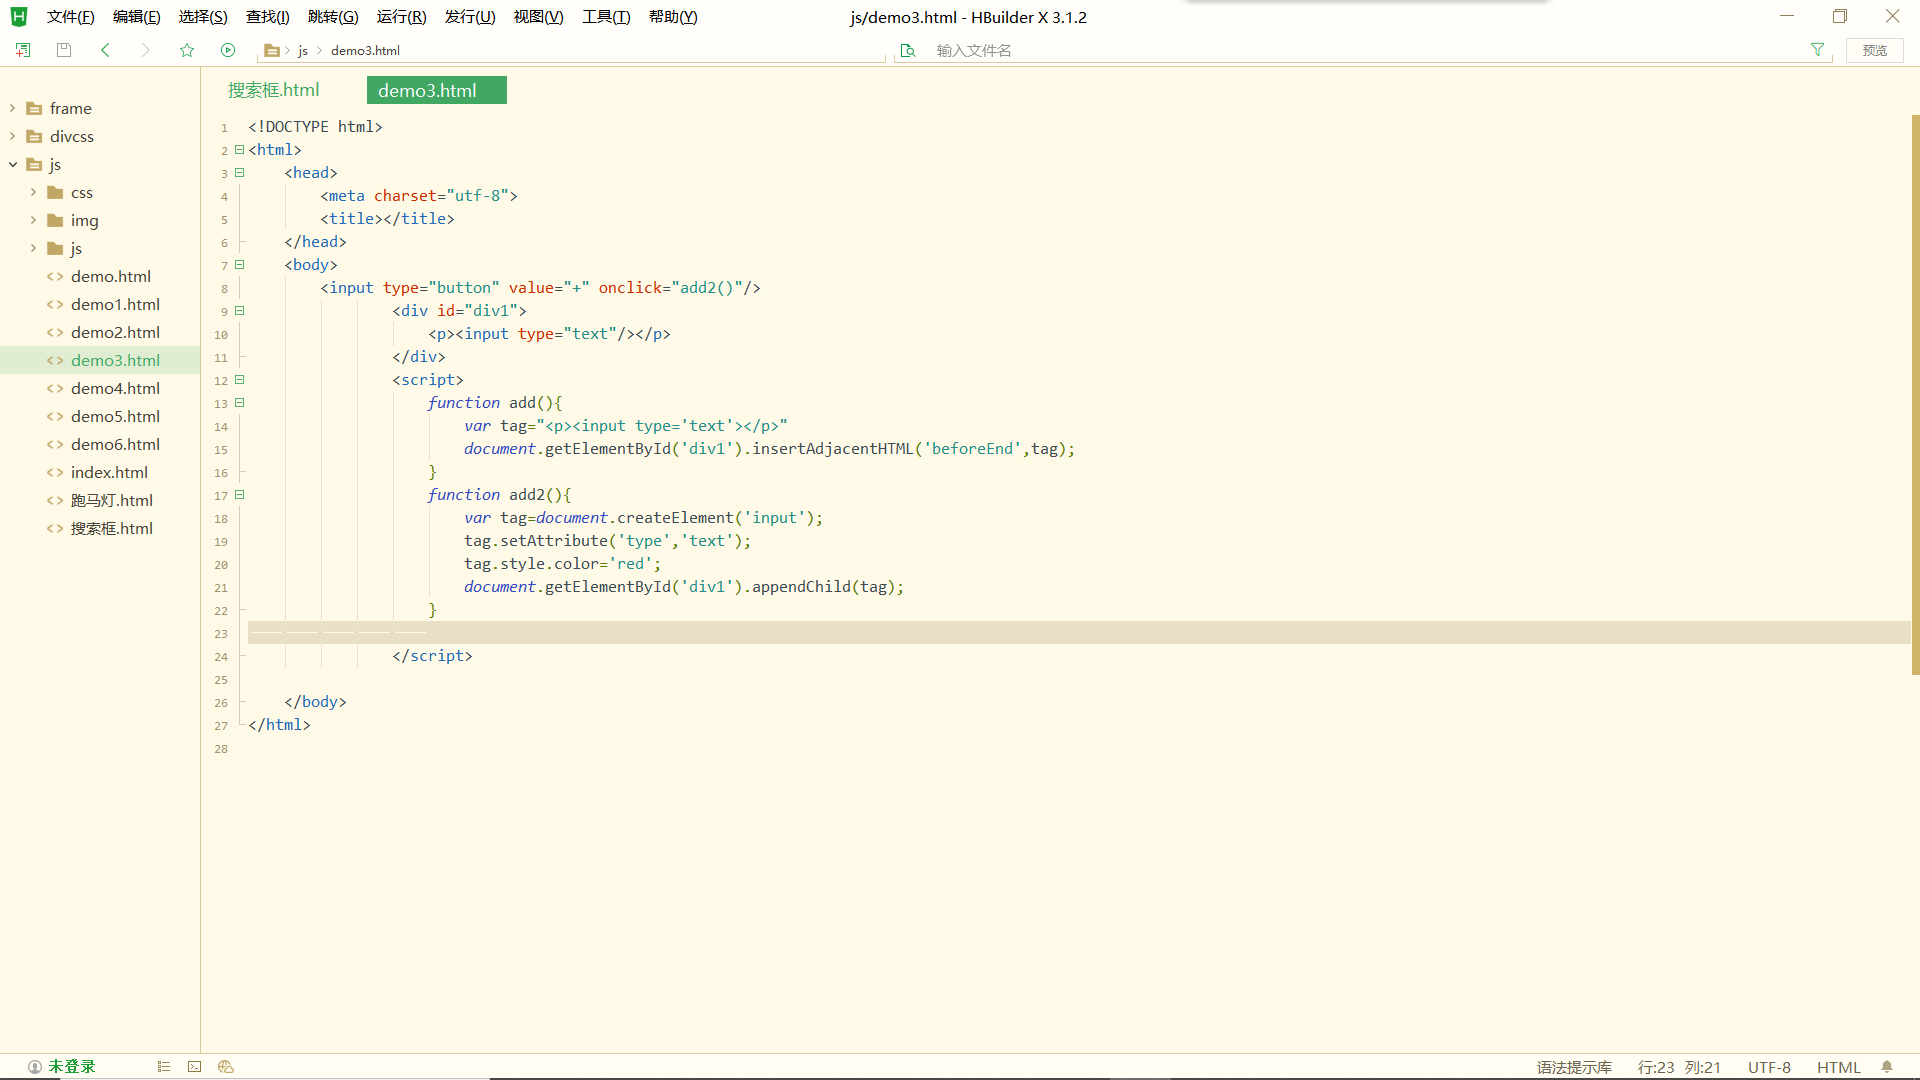1920x1080 pixels.
Task: Open the 选择(S) menu
Action: point(203,17)
